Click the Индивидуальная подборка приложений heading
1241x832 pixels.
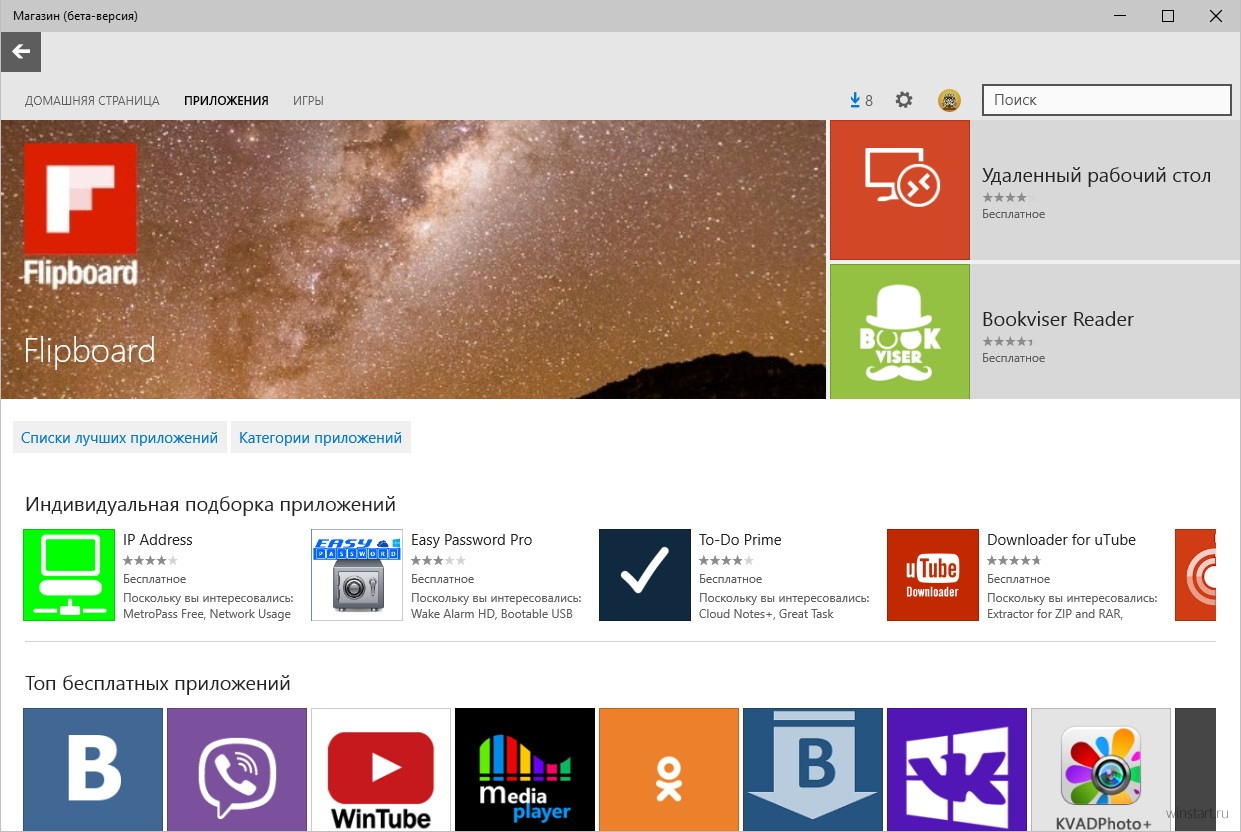point(210,505)
